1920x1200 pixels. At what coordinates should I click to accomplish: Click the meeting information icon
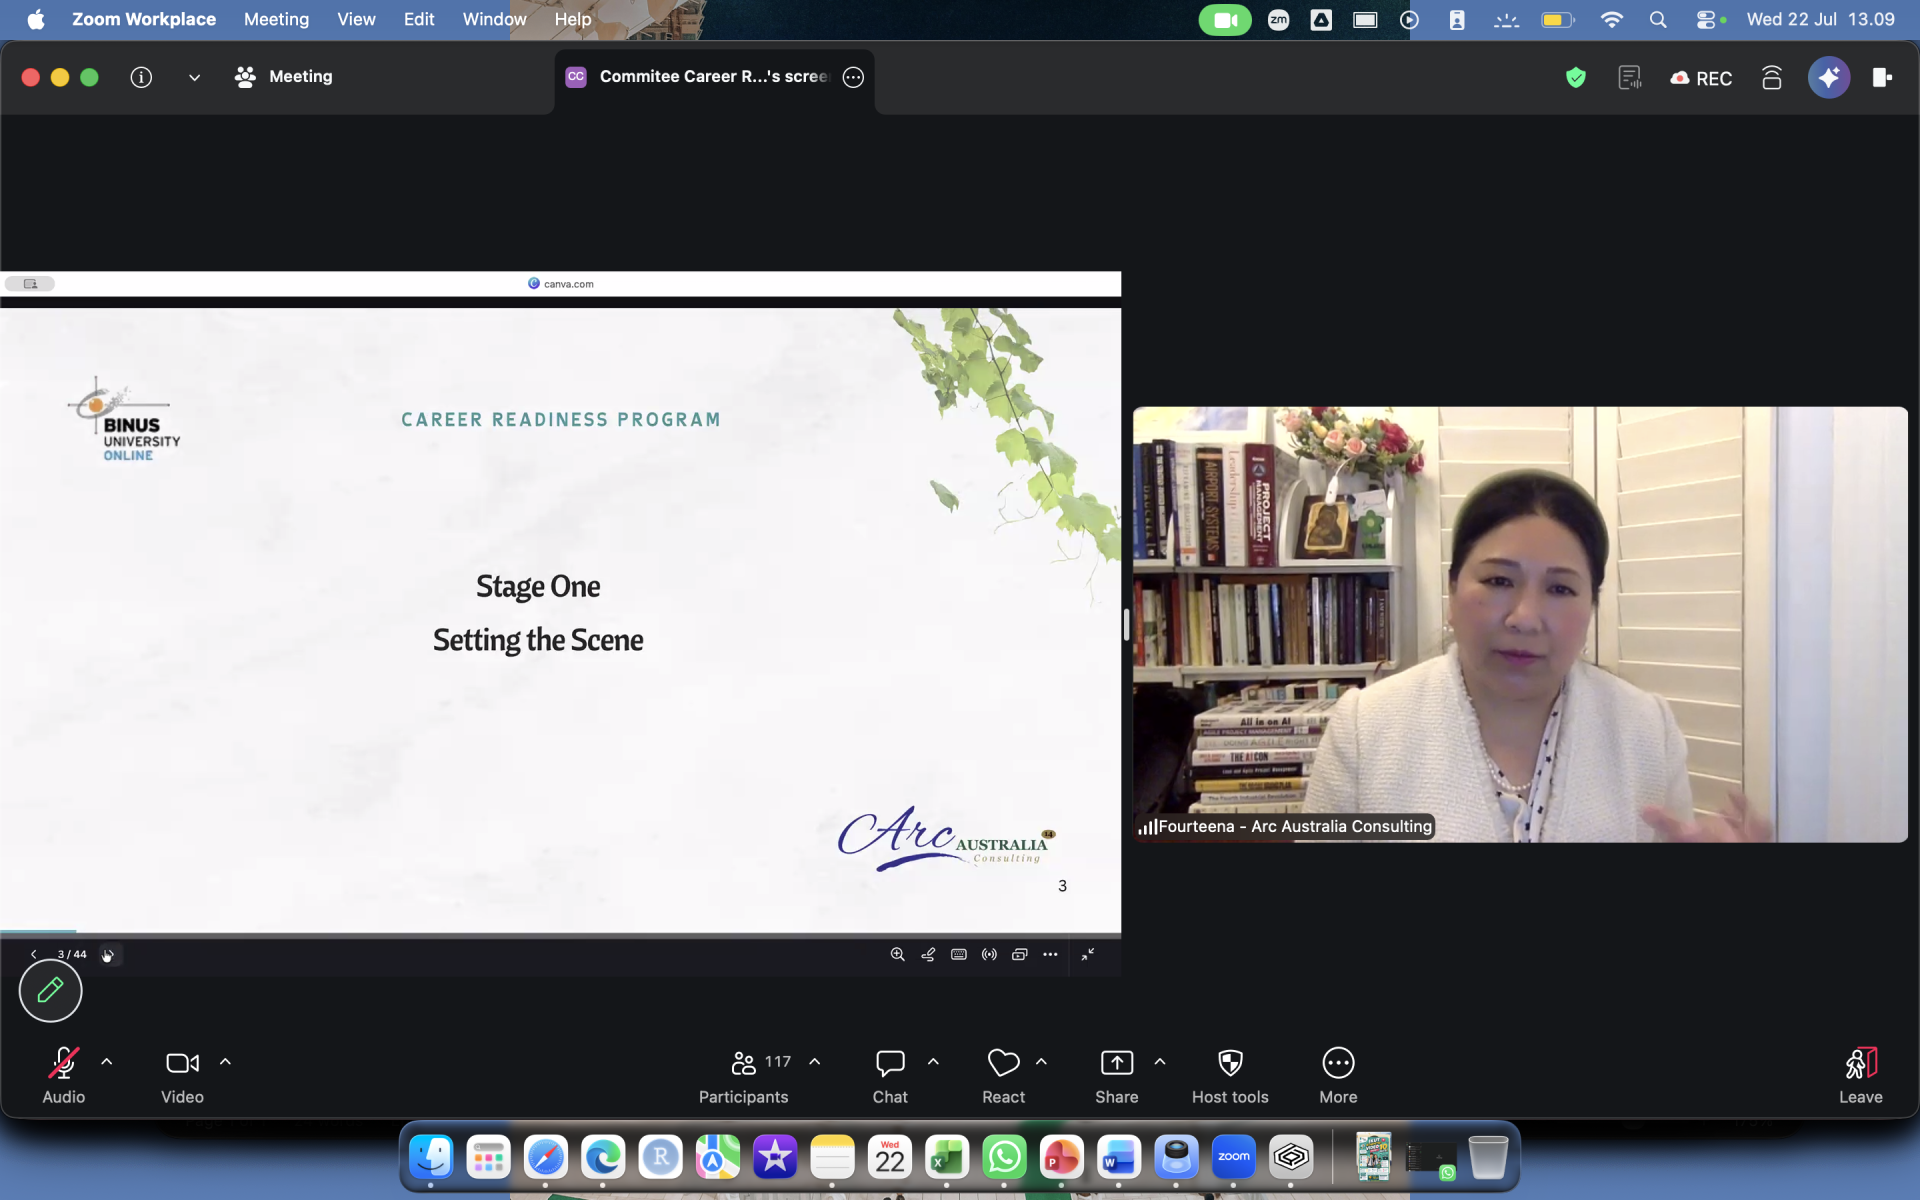point(141,77)
